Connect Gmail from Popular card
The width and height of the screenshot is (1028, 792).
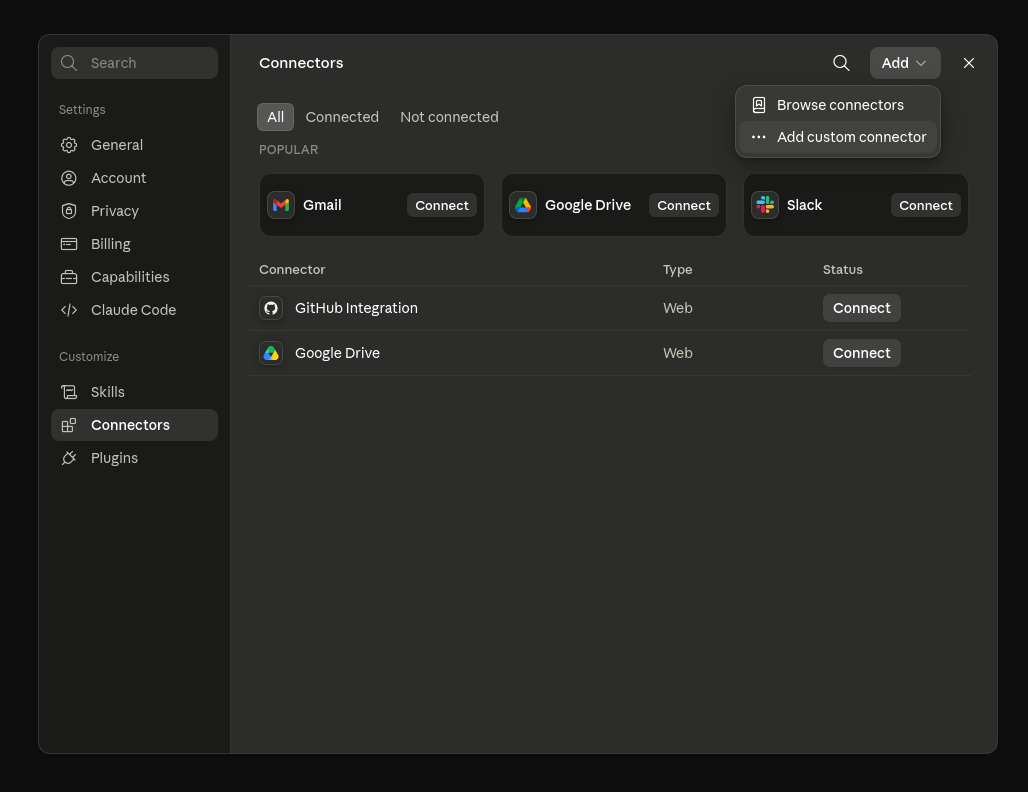(x=442, y=205)
